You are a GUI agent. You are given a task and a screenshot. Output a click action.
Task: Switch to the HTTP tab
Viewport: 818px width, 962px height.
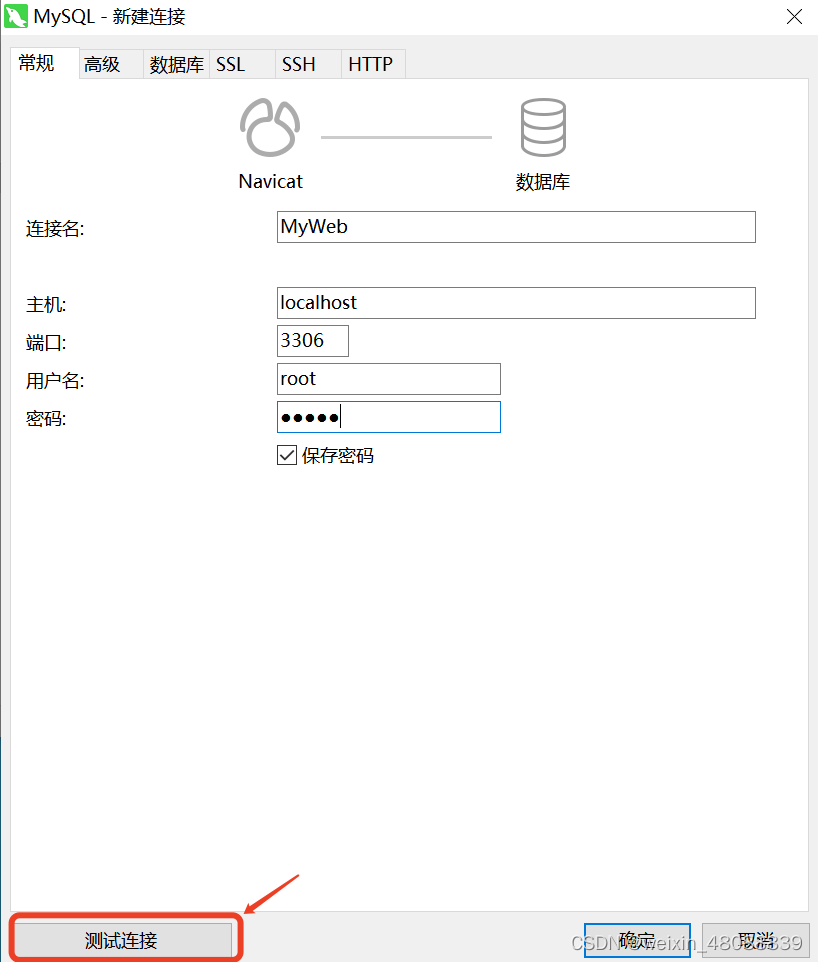373,64
